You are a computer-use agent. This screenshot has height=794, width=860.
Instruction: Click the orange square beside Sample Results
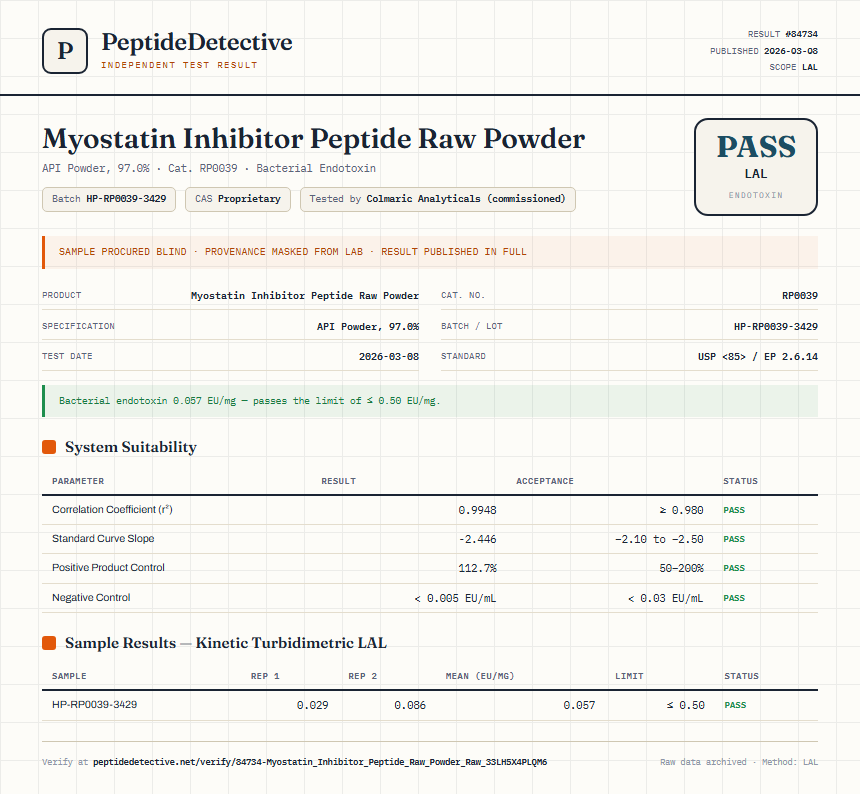tap(49, 643)
